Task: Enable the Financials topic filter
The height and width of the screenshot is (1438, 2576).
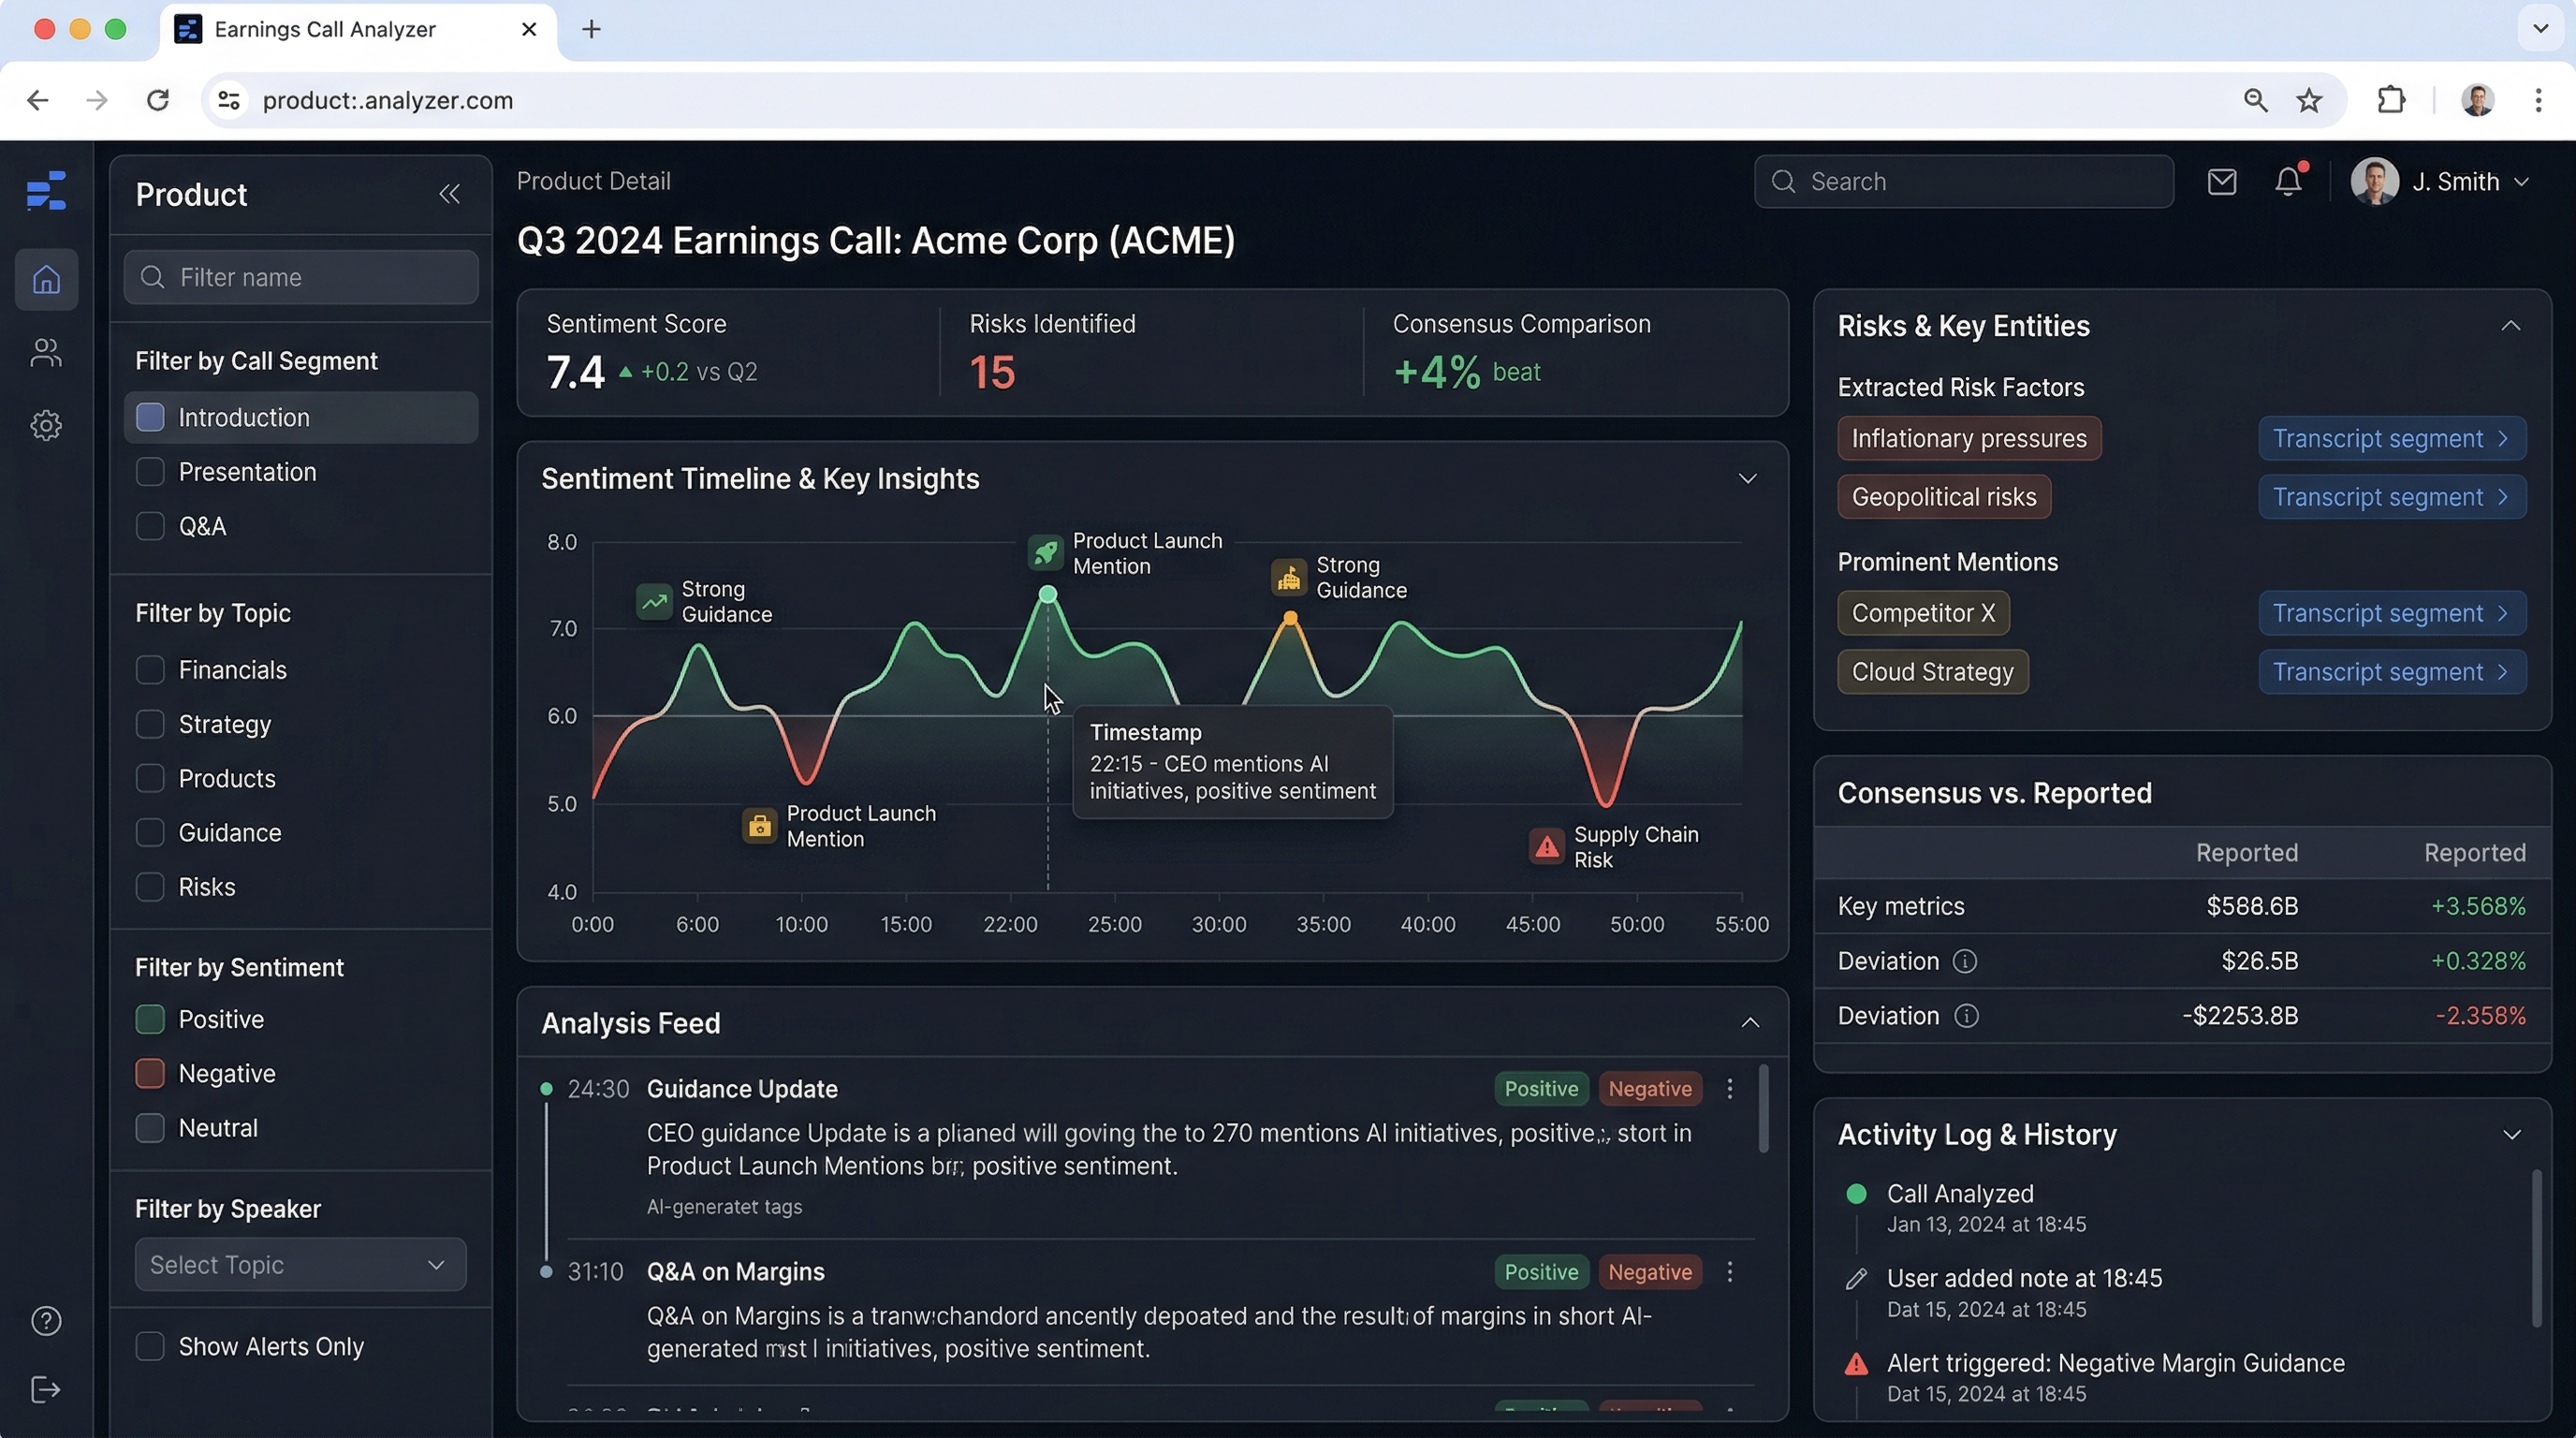Action: click(x=150, y=670)
